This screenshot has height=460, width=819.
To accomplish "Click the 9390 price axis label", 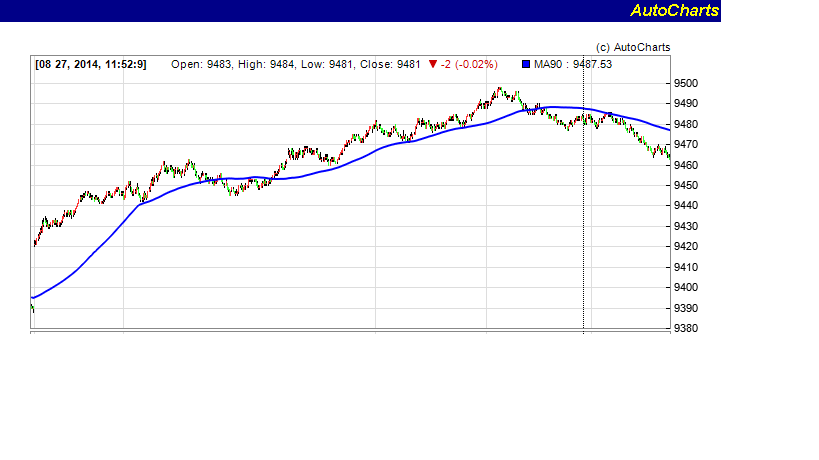I will 686,308.
